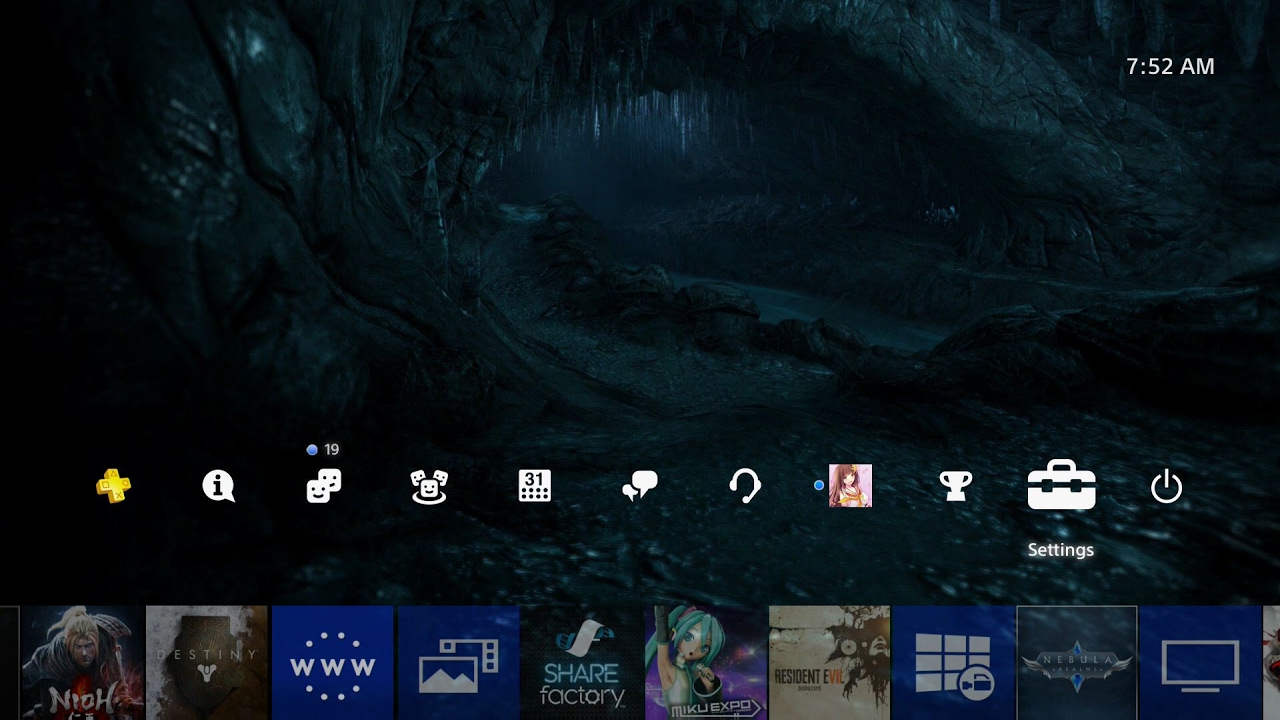
Task: Launch Nioh from the content row
Action: (79, 660)
